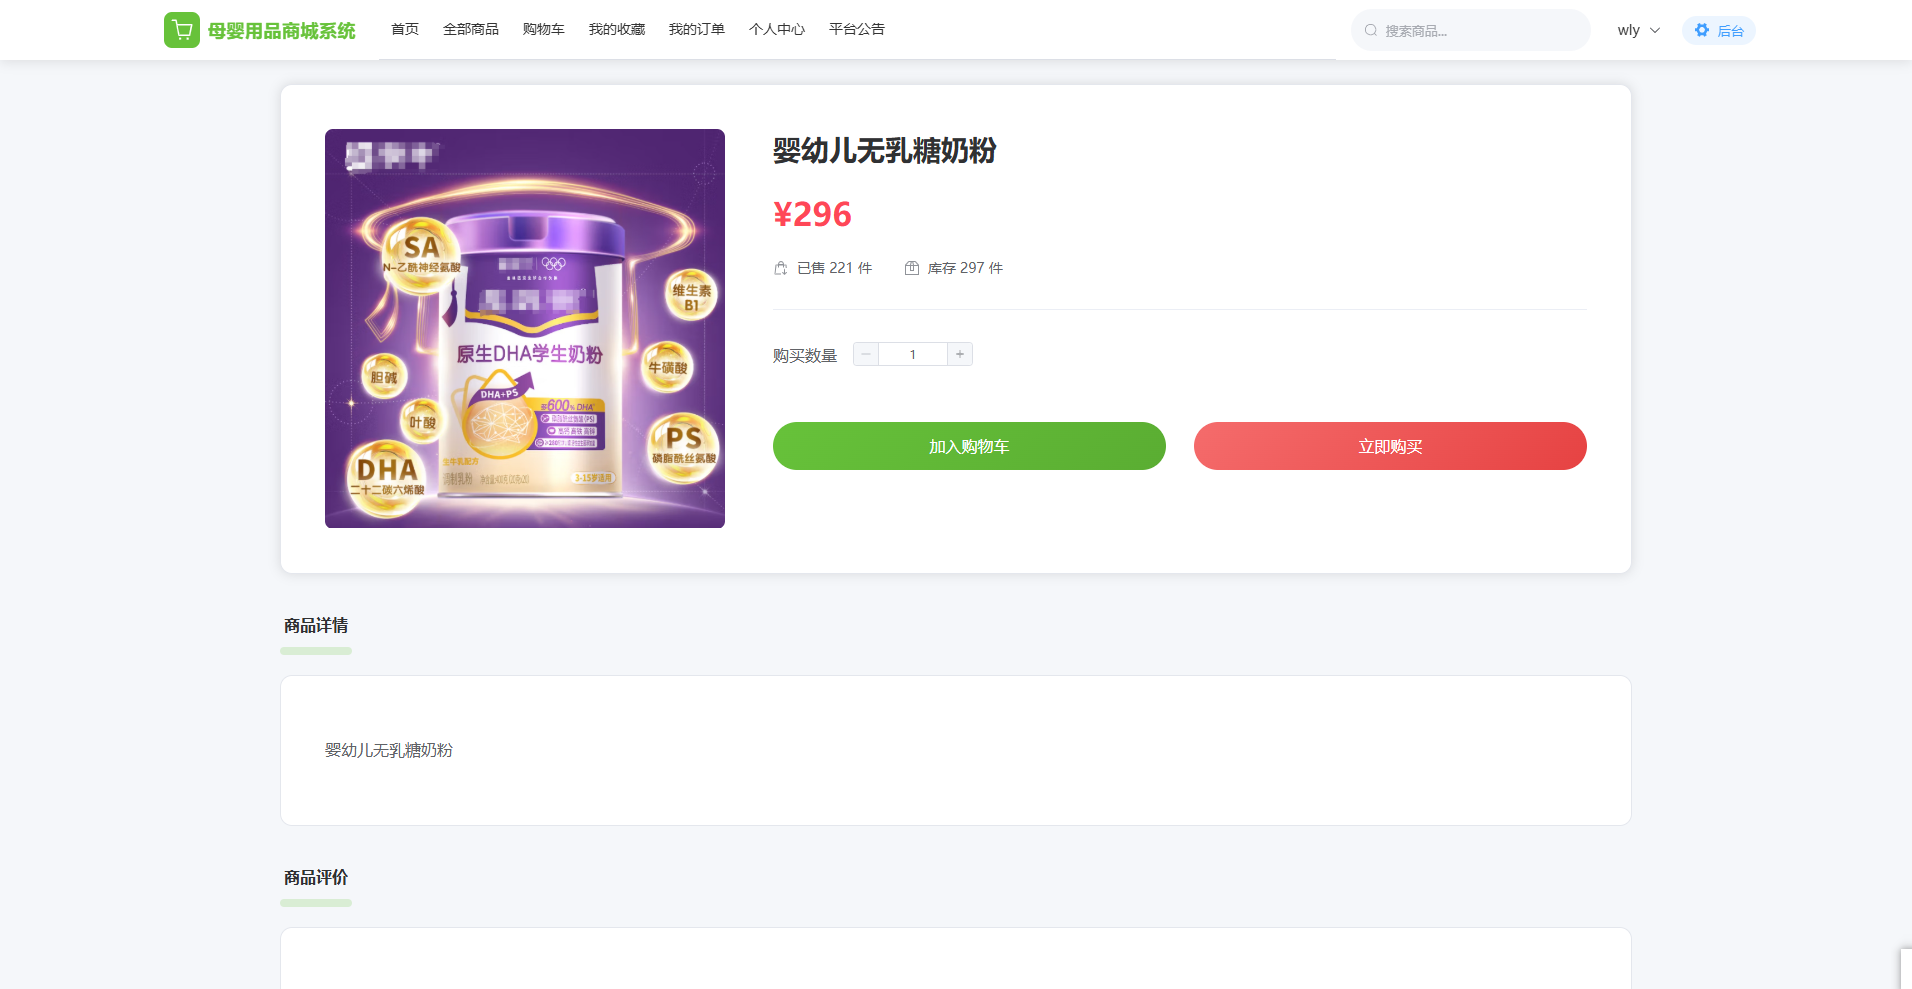Increase purchase quantity with the plus button
Screen dimensions: 1912x989
tap(960, 354)
